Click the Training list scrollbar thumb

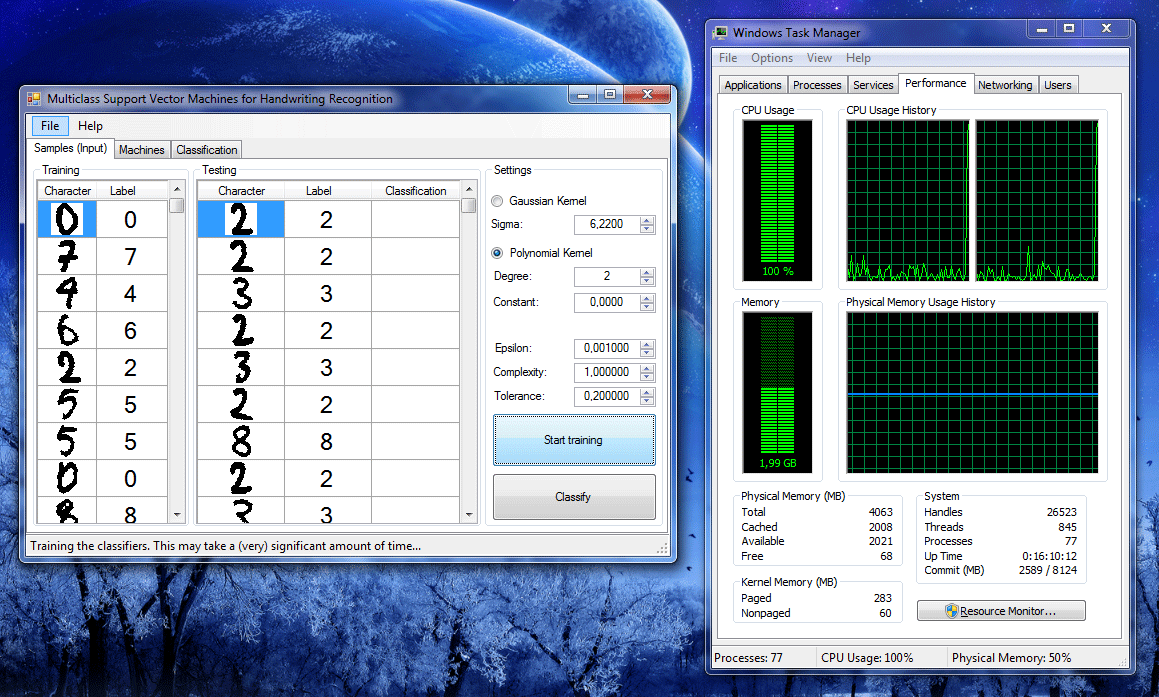point(177,205)
